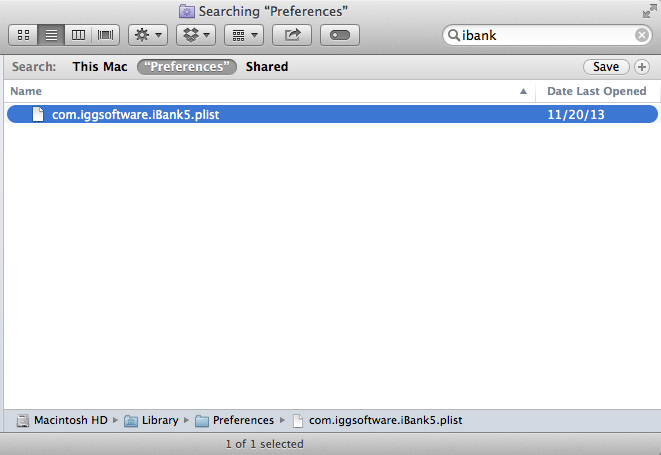
Task: Sort by the Name column header
Action: click(269, 91)
